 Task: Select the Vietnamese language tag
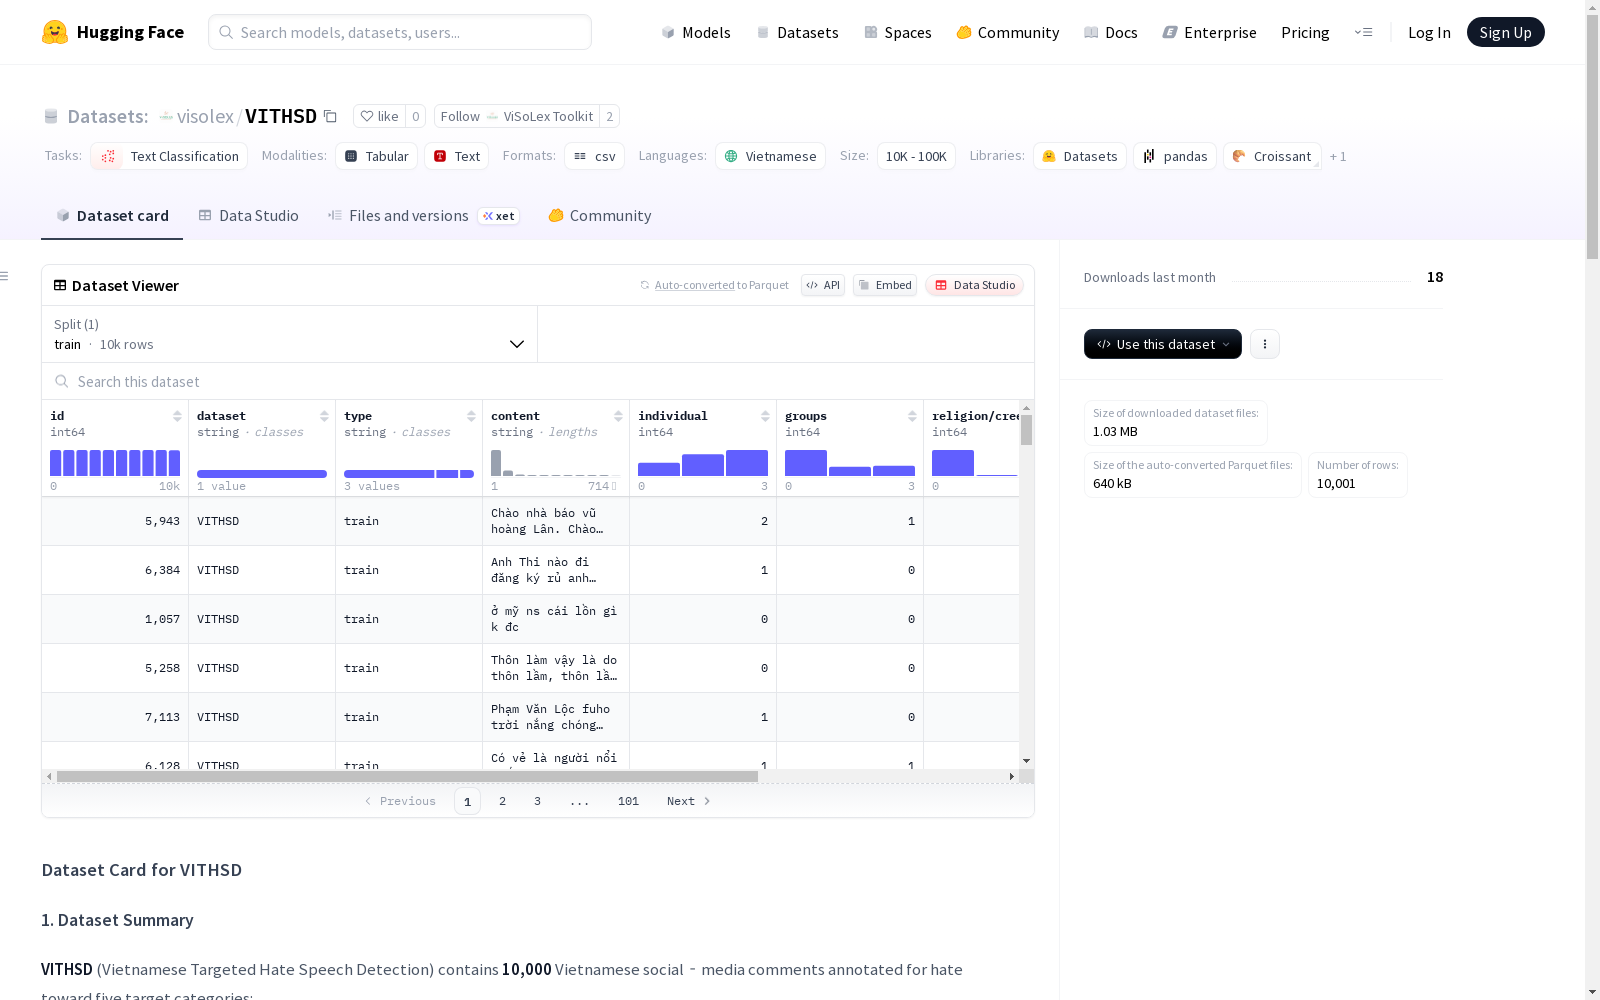click(x=770, y=156)
